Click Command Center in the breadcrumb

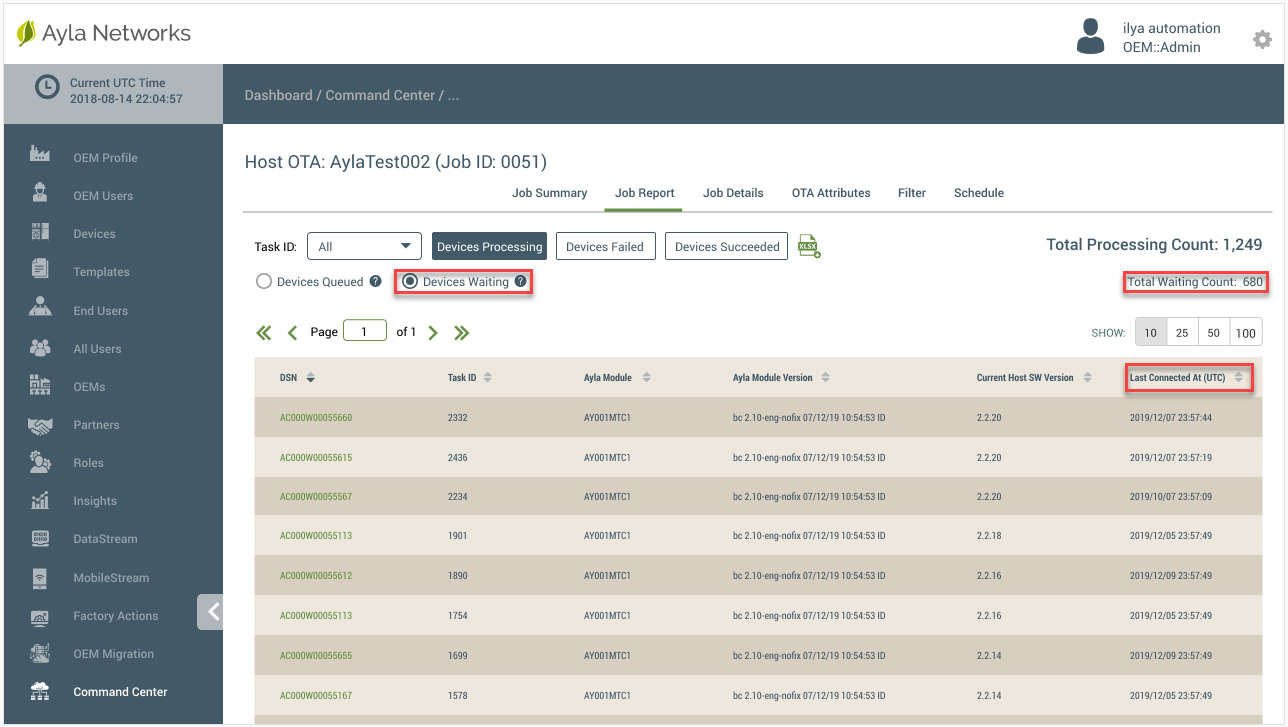380,95
